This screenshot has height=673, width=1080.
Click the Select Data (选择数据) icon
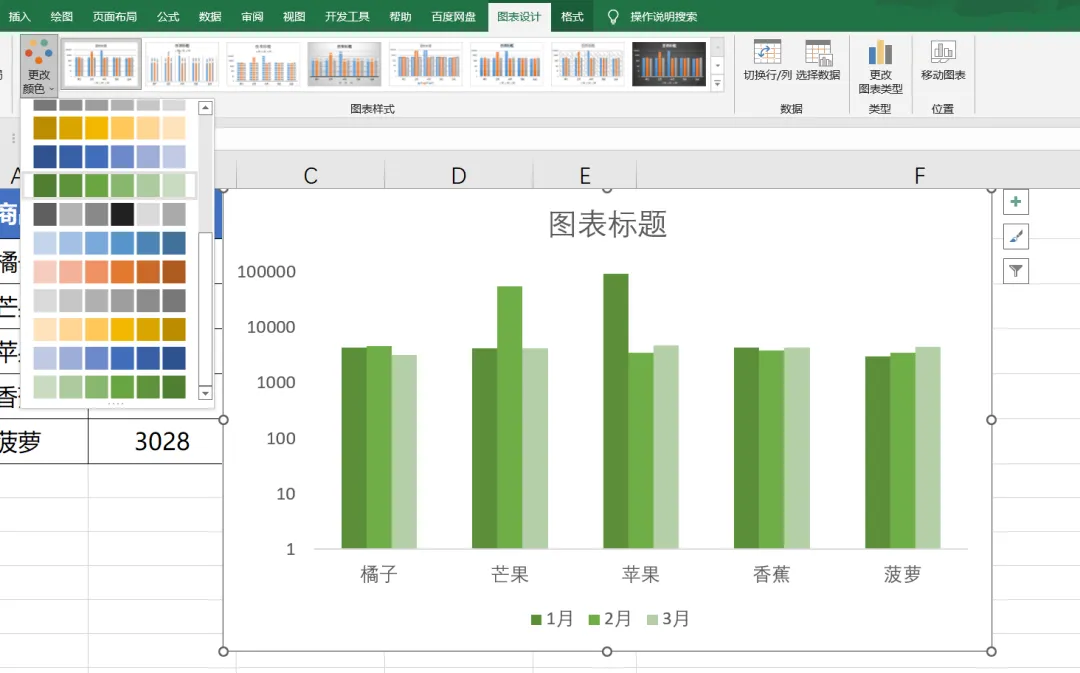(818, 53)
